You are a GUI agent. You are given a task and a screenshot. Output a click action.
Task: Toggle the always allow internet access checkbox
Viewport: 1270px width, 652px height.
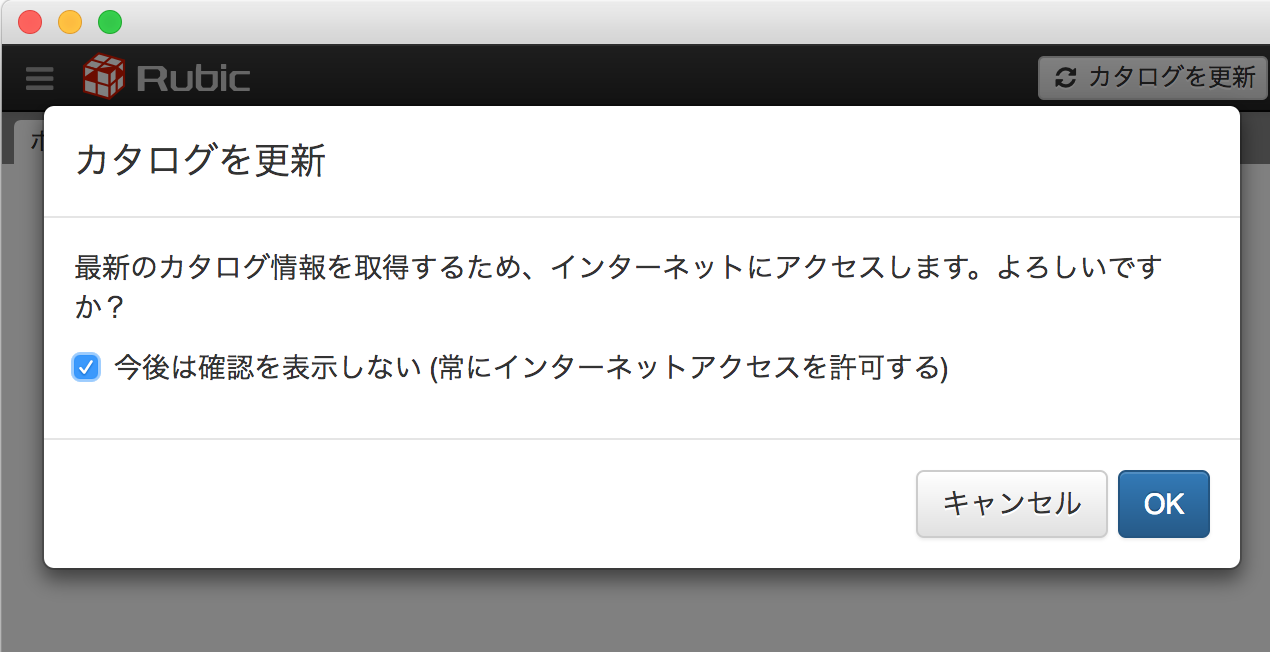[x=86, y=367]
